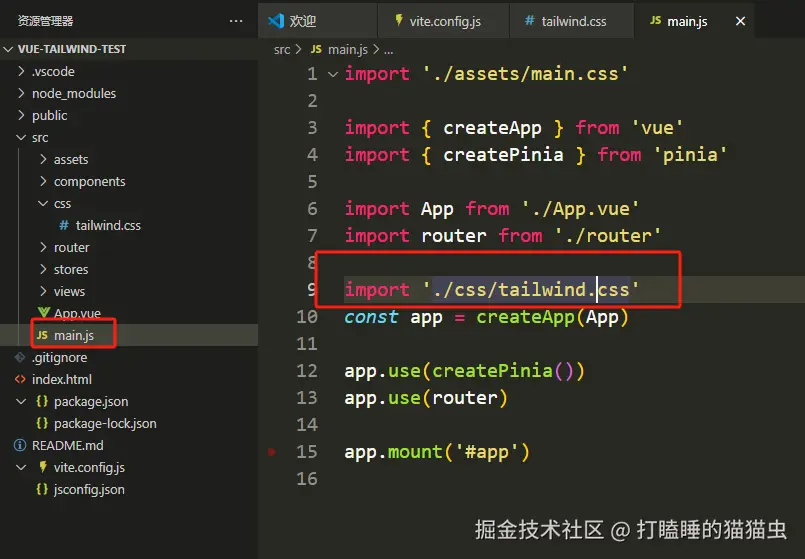Click the HTML icon beside index.html
This screenshot has width=805, height=559.
coord(20,379)
